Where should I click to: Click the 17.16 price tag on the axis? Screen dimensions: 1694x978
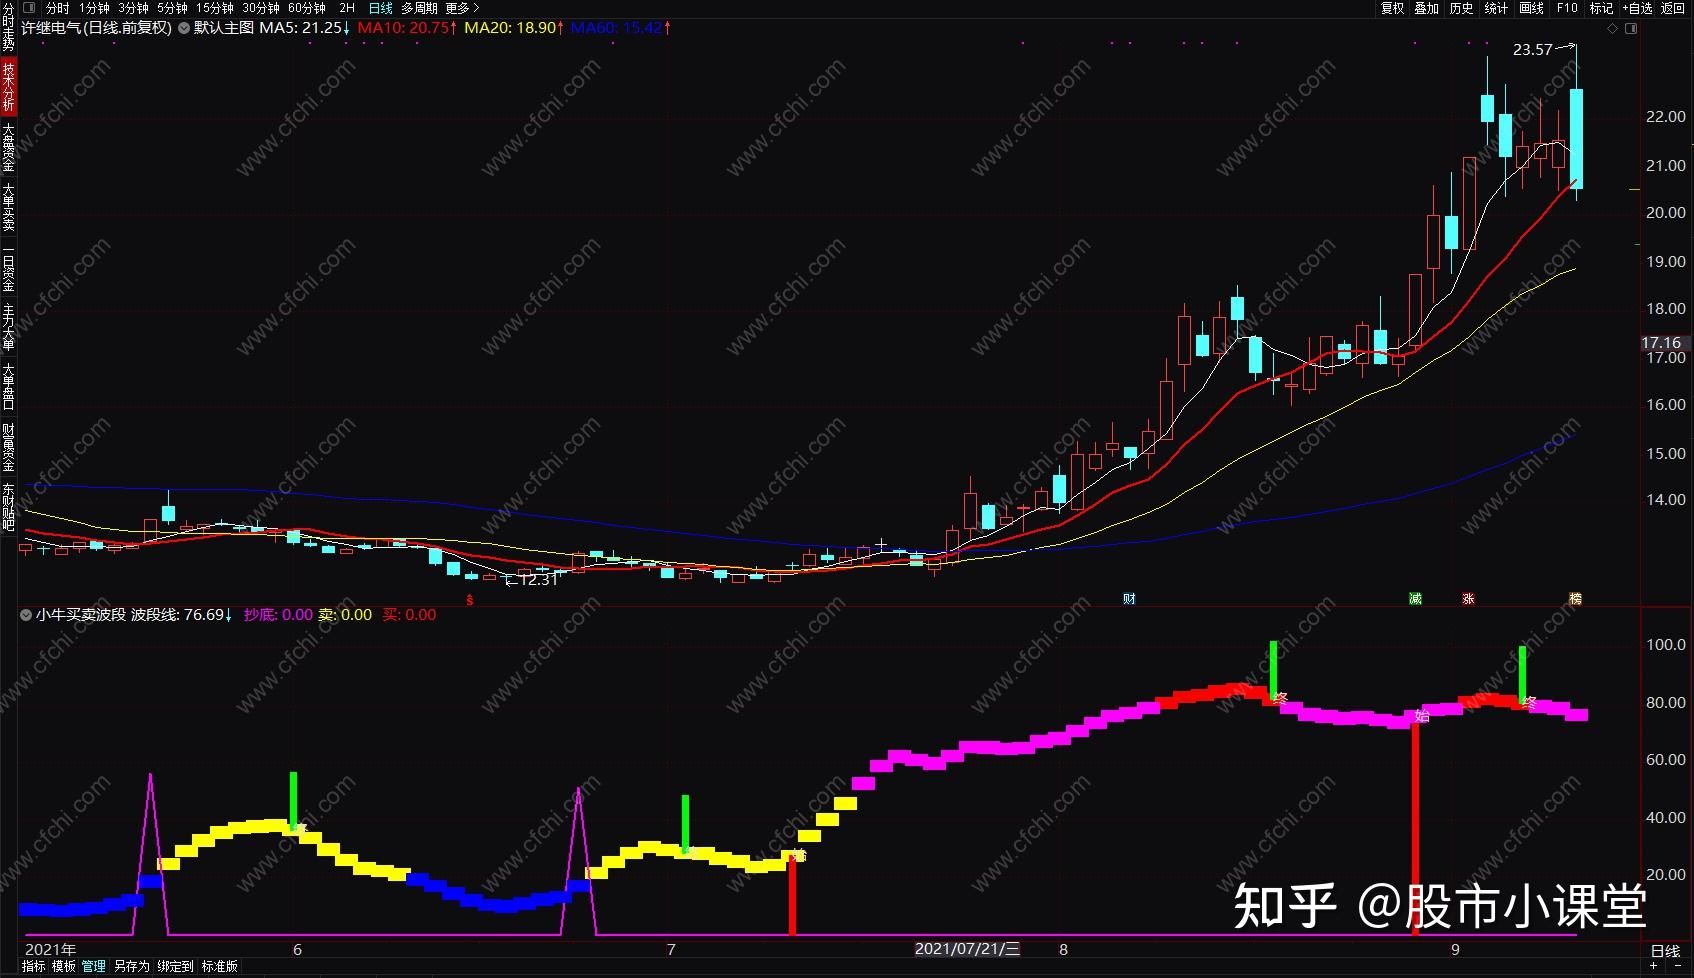pos(1662,343)
